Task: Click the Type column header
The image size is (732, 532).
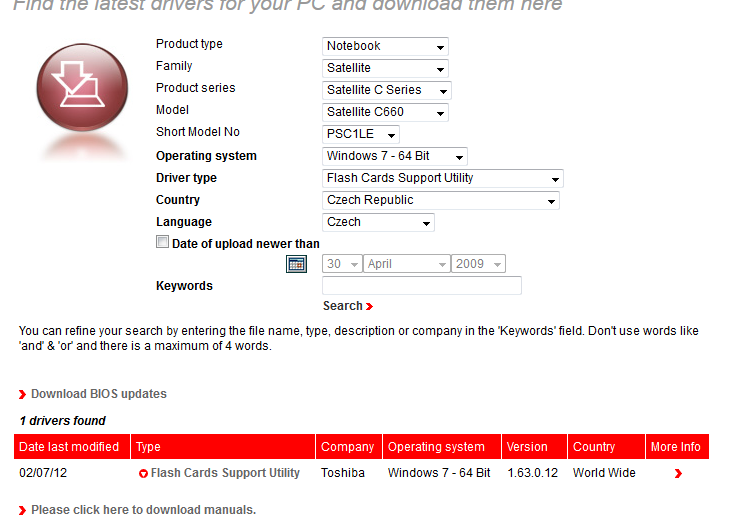Action: (223, 447)
